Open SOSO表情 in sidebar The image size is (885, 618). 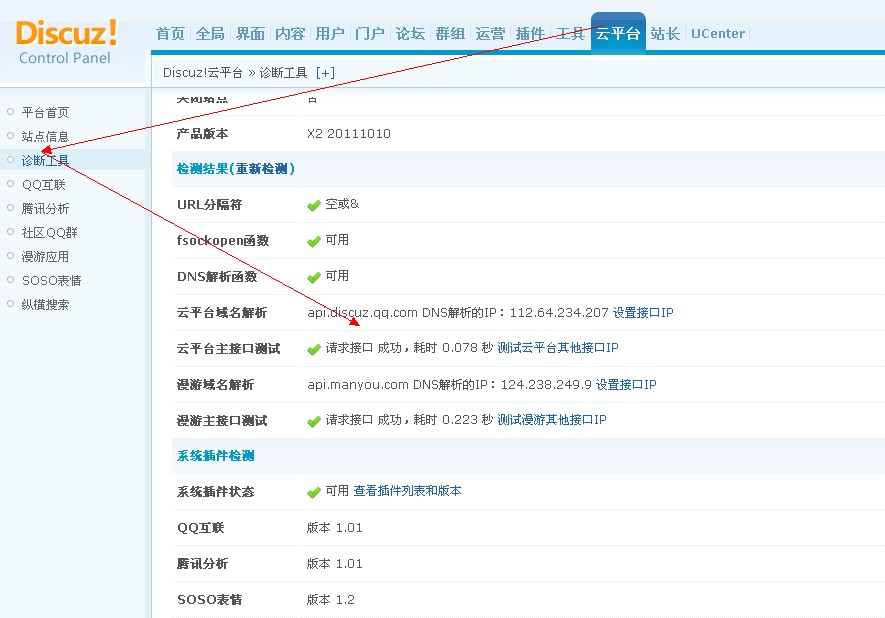coord(51,280)
